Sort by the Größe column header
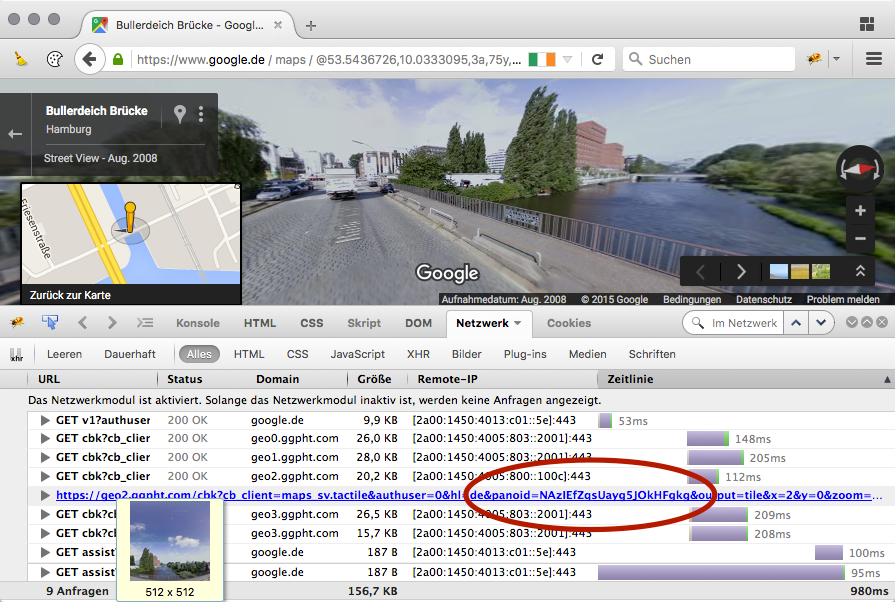Image resolution: width=895 pixels, height=602 pixels. [377, 379]
